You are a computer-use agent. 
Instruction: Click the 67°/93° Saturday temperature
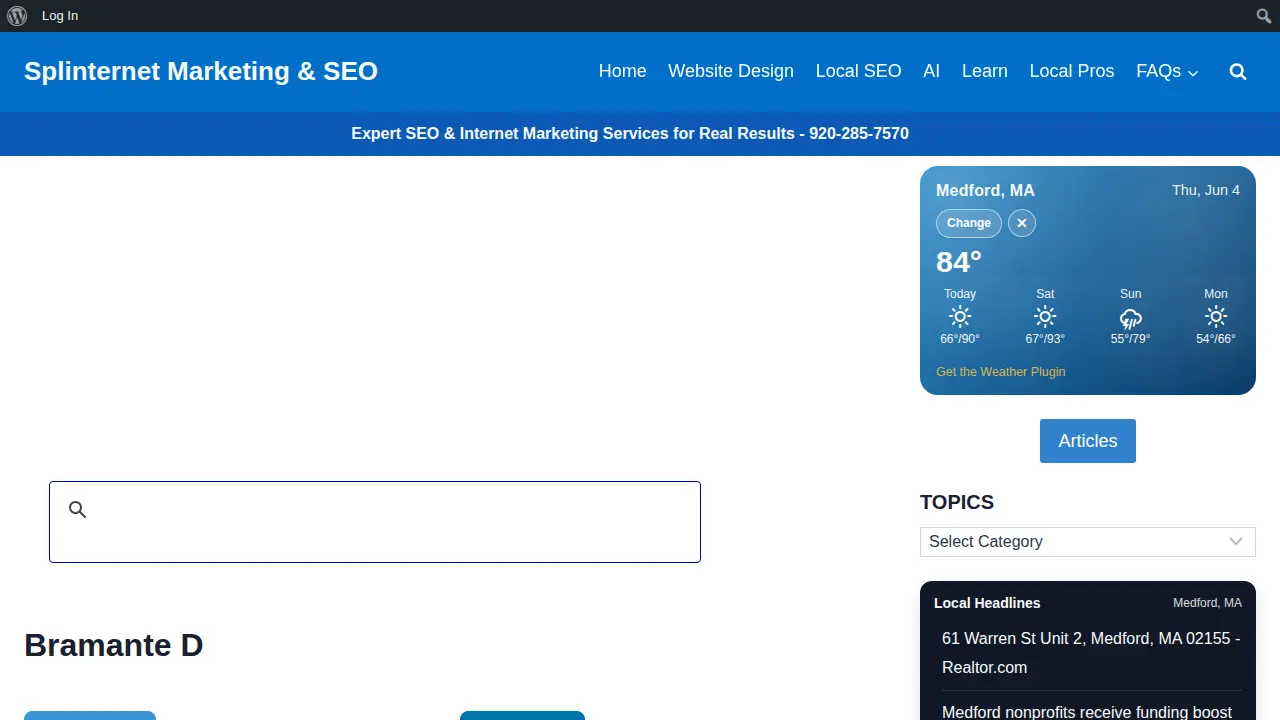click(x=1045, y=339)
